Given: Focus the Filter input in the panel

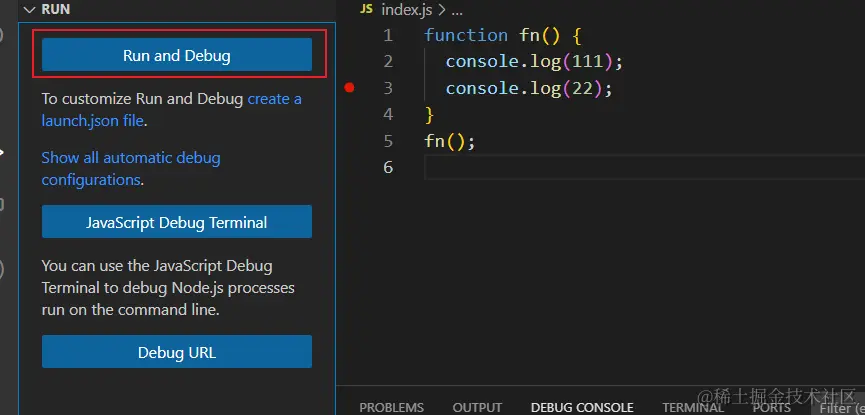Looking at the screenshot, I should (842, 407).
